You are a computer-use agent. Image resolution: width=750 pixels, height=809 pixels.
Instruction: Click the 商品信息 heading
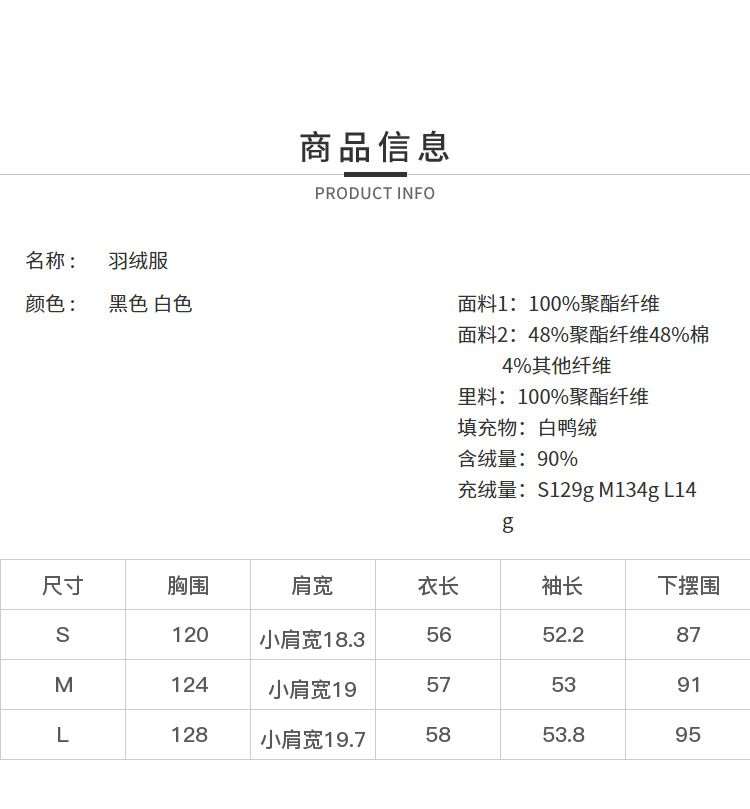pos(374,147)
